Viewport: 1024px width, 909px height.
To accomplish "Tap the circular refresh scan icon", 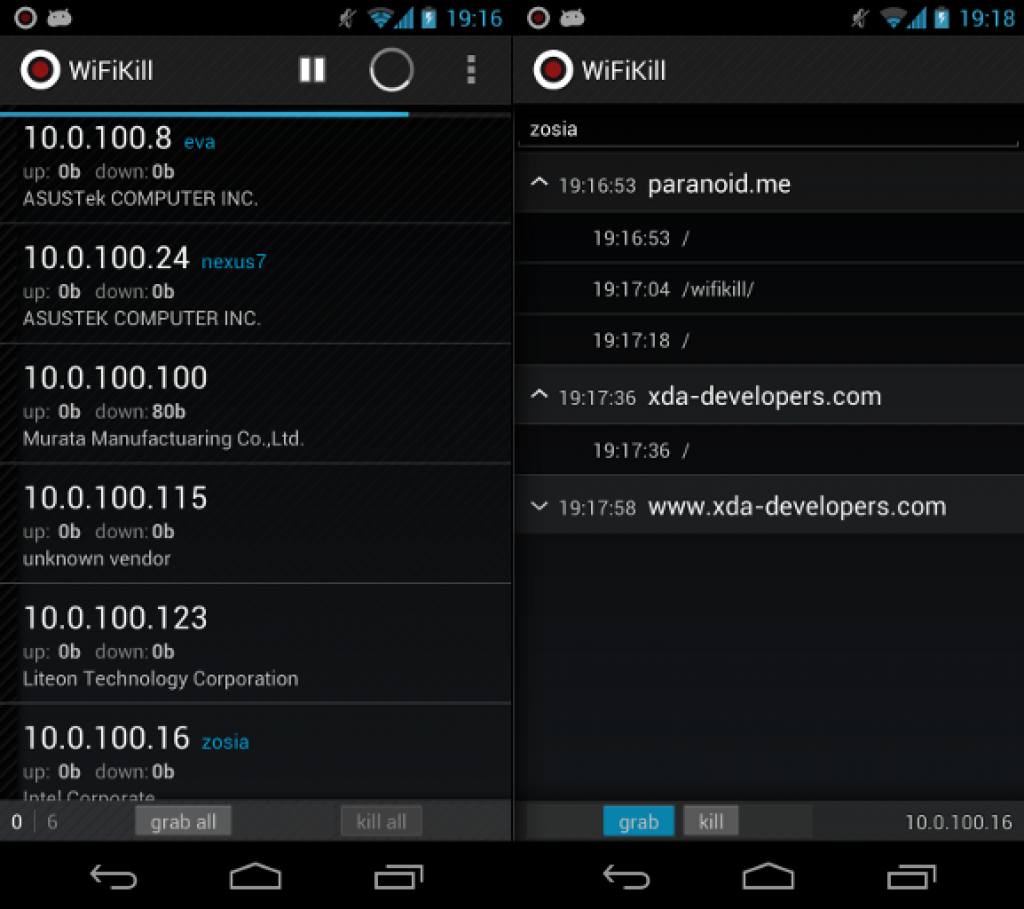I will (x=391, y=69).
